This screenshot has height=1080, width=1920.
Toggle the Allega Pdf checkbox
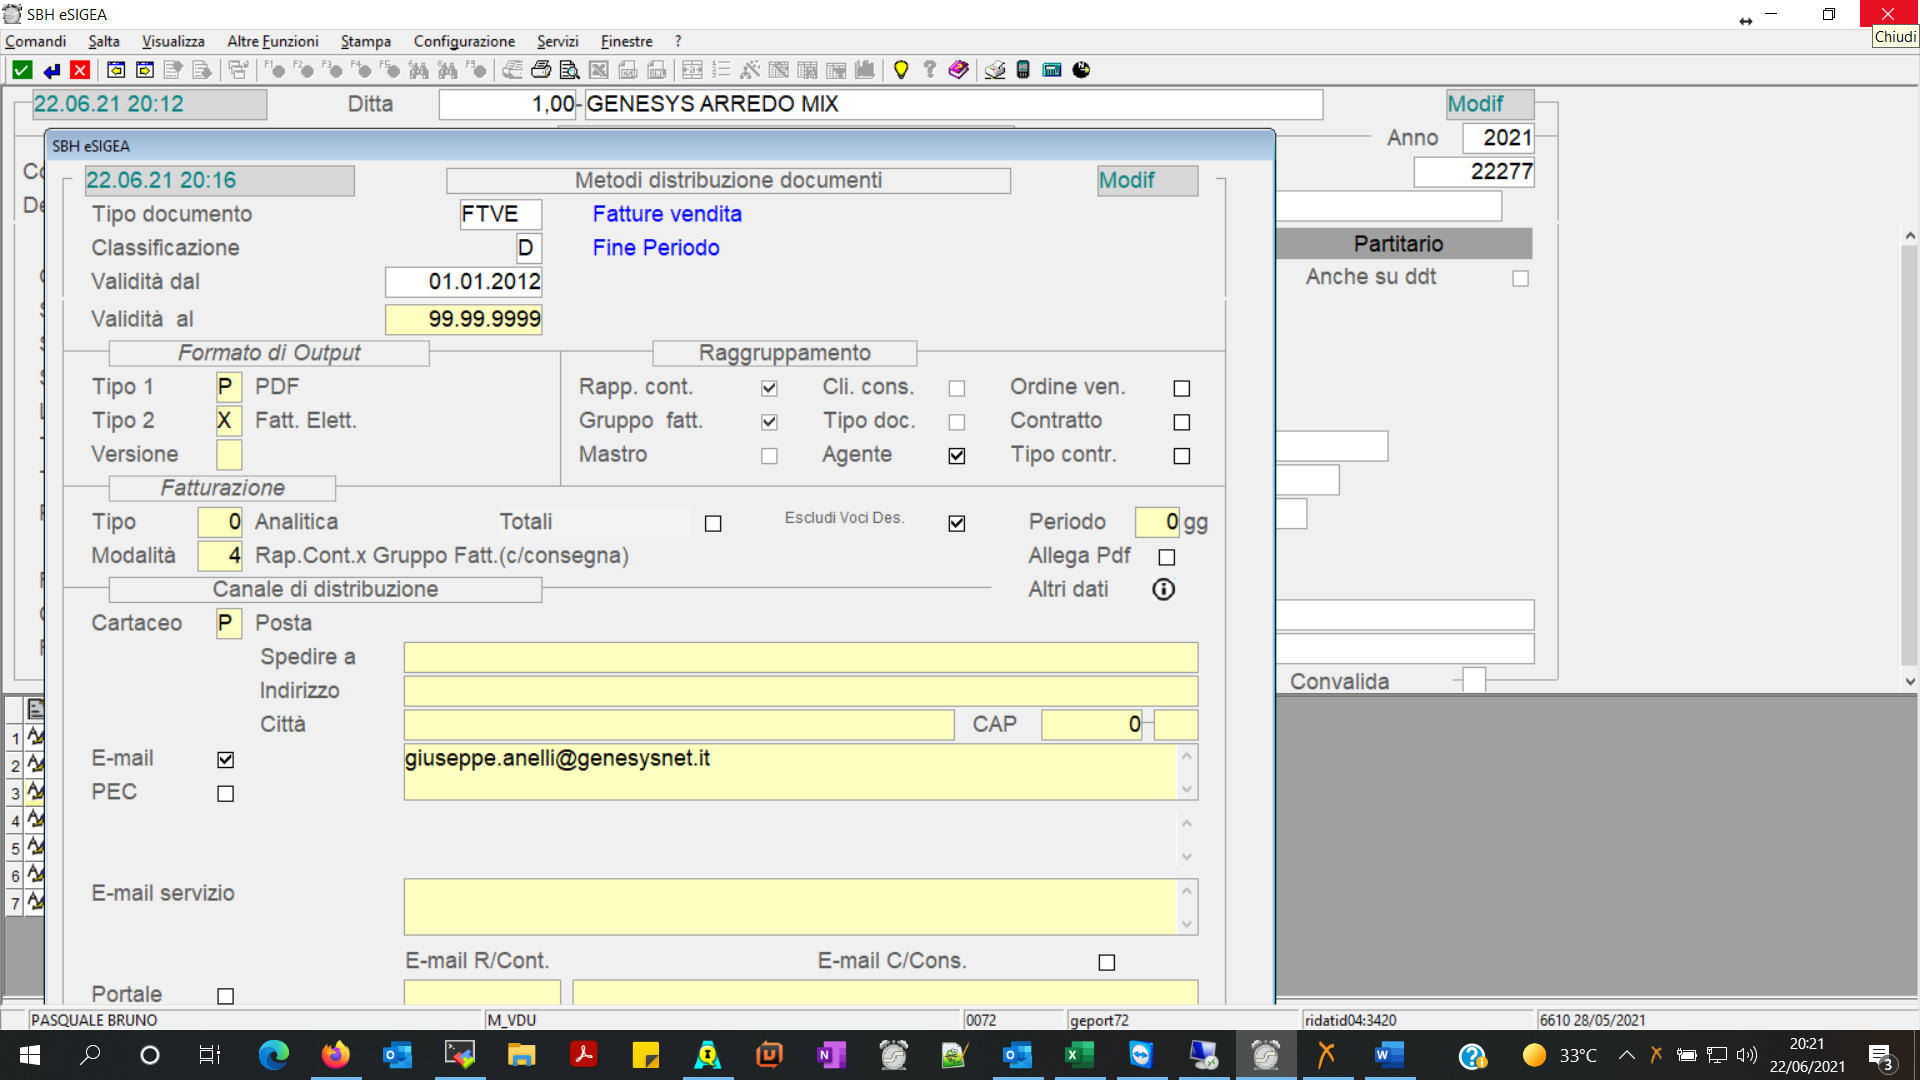pos(1166,557)
